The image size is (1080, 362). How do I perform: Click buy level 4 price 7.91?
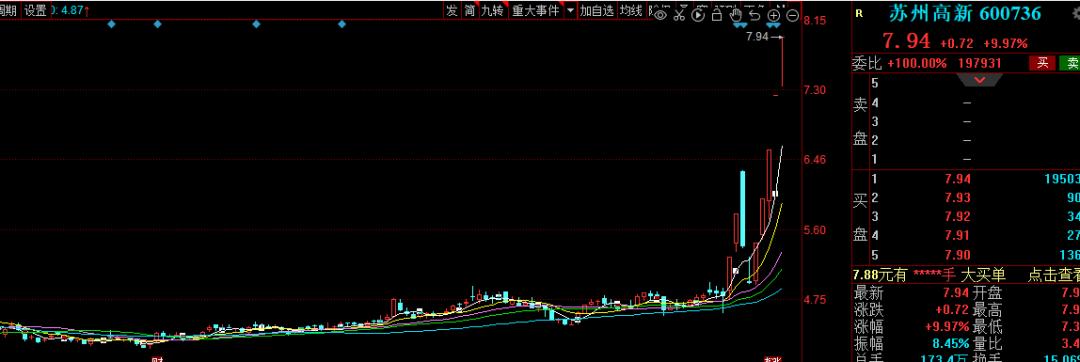(x=958, y=236)
